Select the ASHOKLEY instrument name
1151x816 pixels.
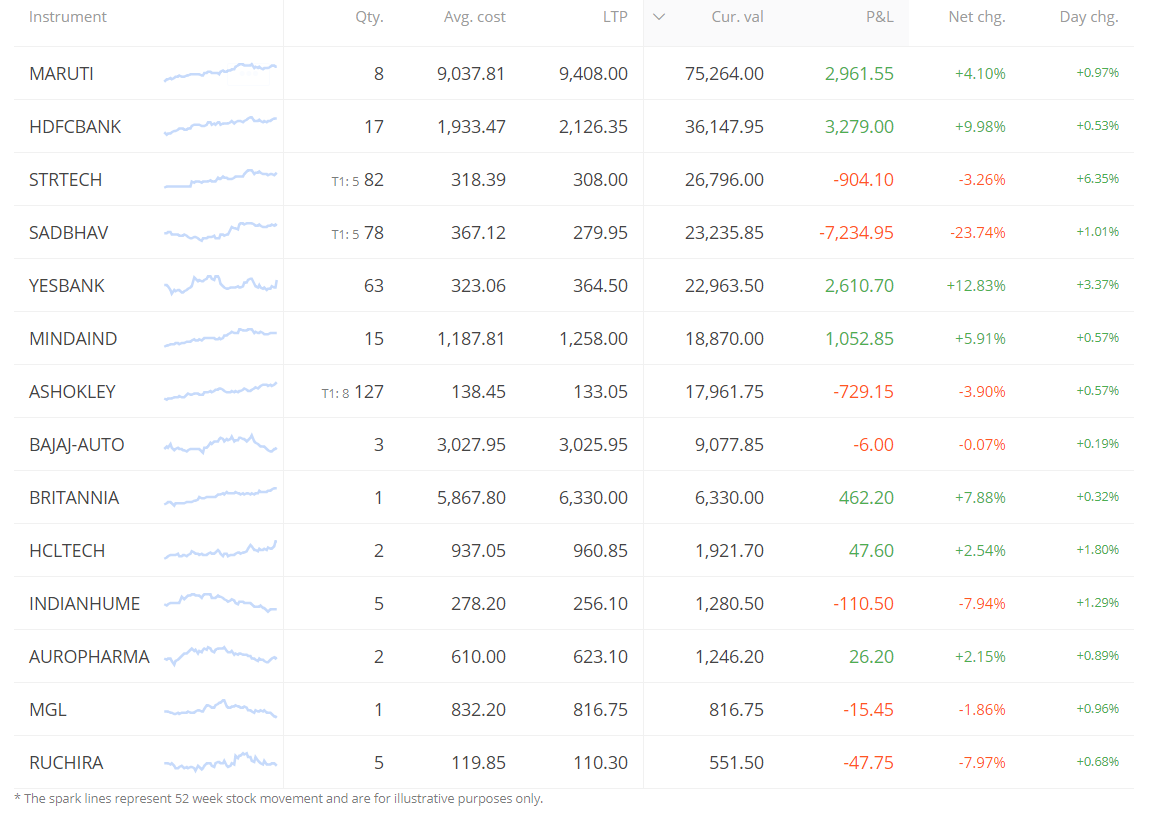[72, 392]
